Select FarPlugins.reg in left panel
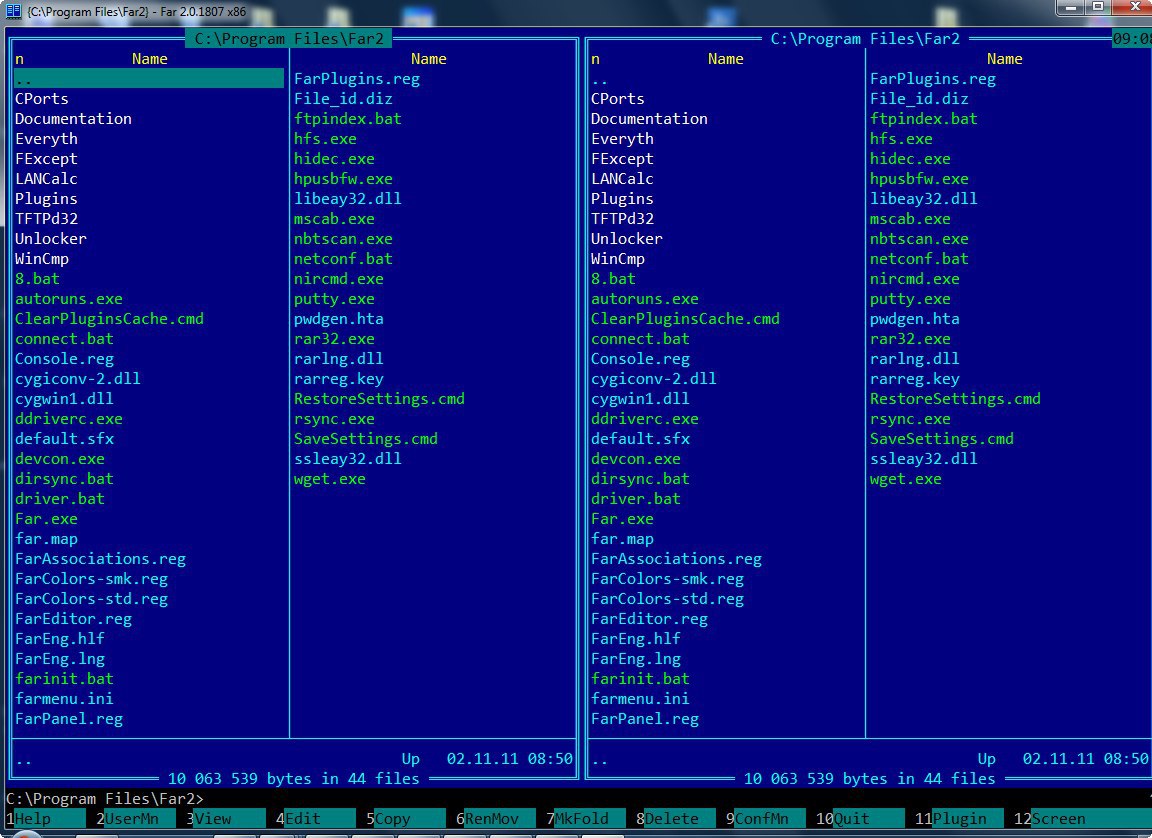 (x=357, y=79)
